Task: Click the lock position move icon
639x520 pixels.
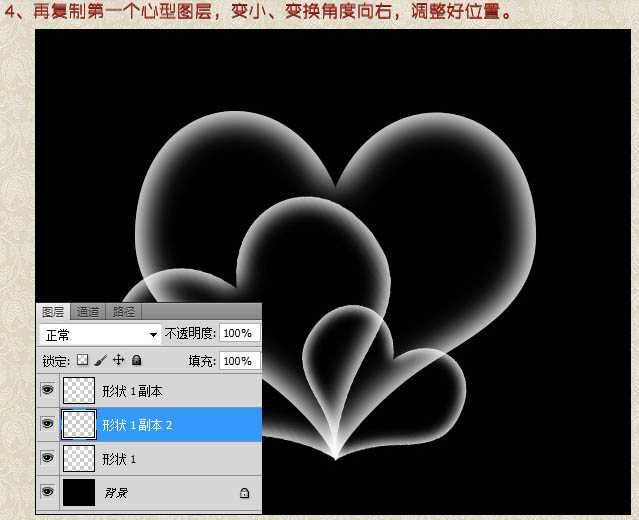Action: pos(118,360)
